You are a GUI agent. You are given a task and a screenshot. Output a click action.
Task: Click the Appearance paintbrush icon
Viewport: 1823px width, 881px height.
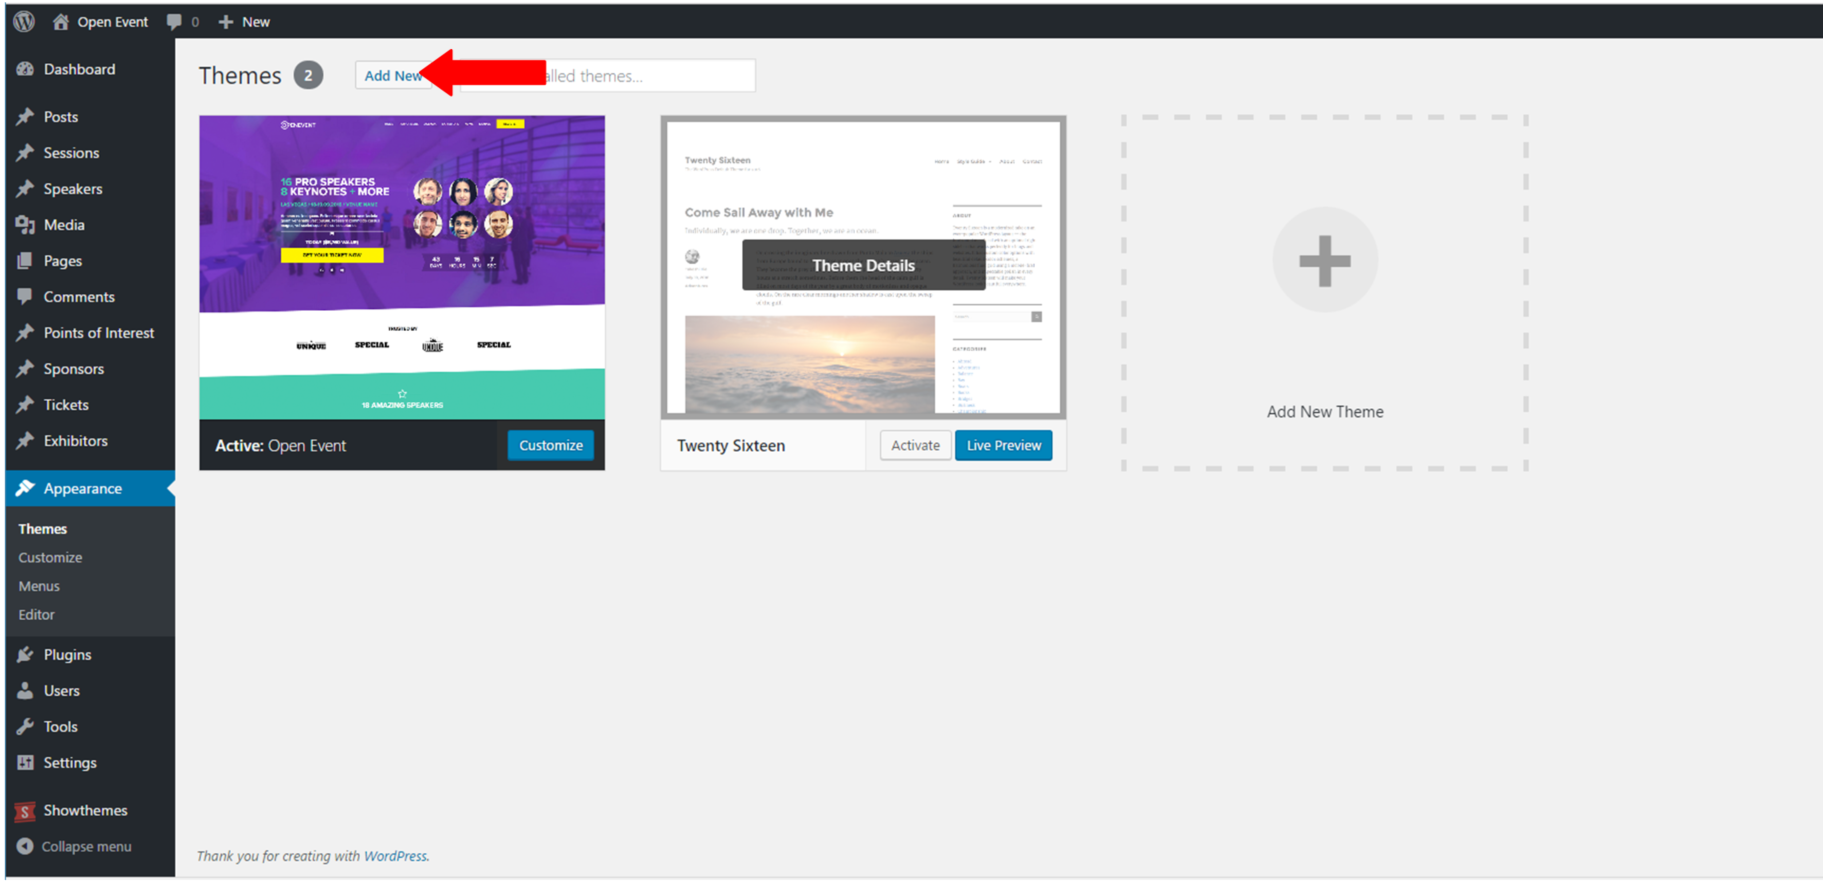tap(26, 488)
